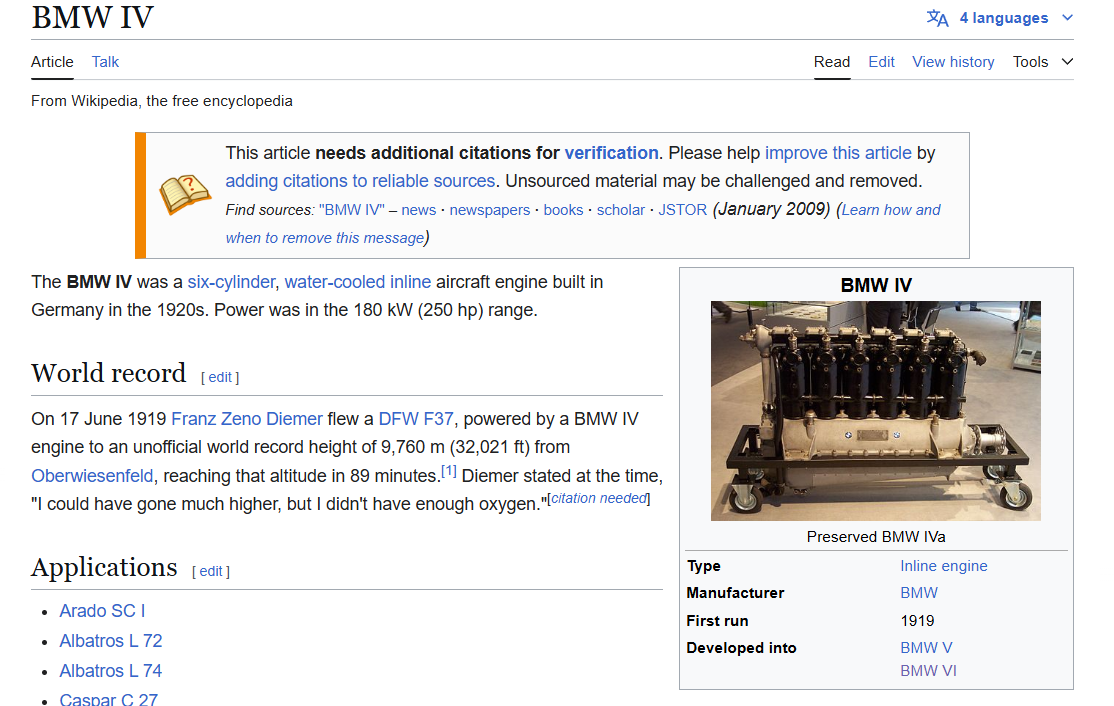Open BMW VI infobox link
1114x706 pixels.
928,670
